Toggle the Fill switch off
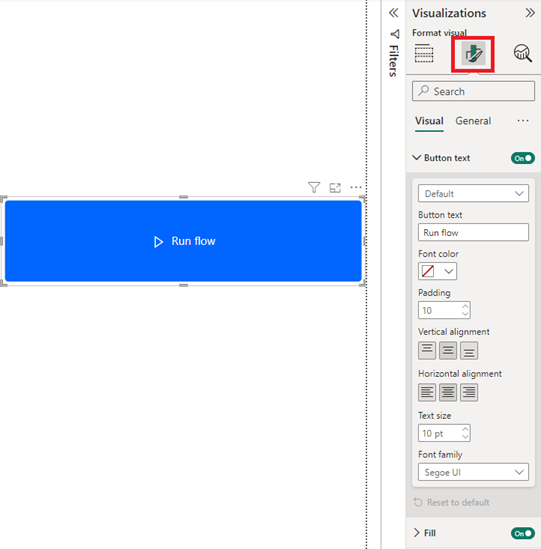The width and height of the screenshot is (541, 549). click(523, 533)
